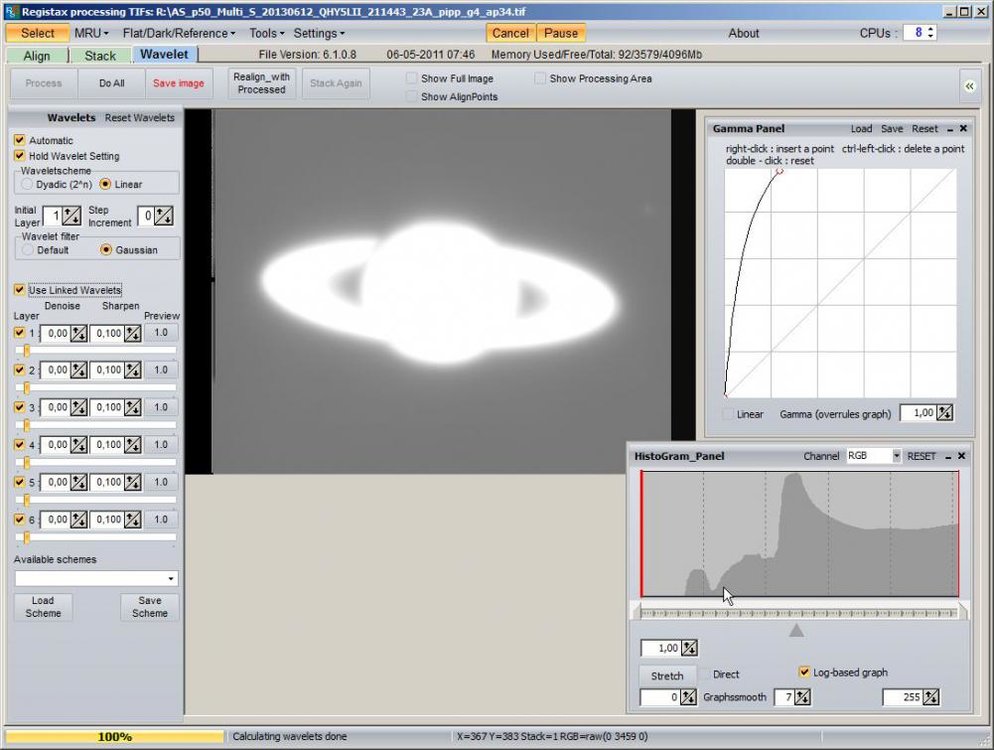The height and width of the screenshot is (750, 994).
Task: Click Layer 1 Sharpen value spinner icon
Action: [133, 333]
